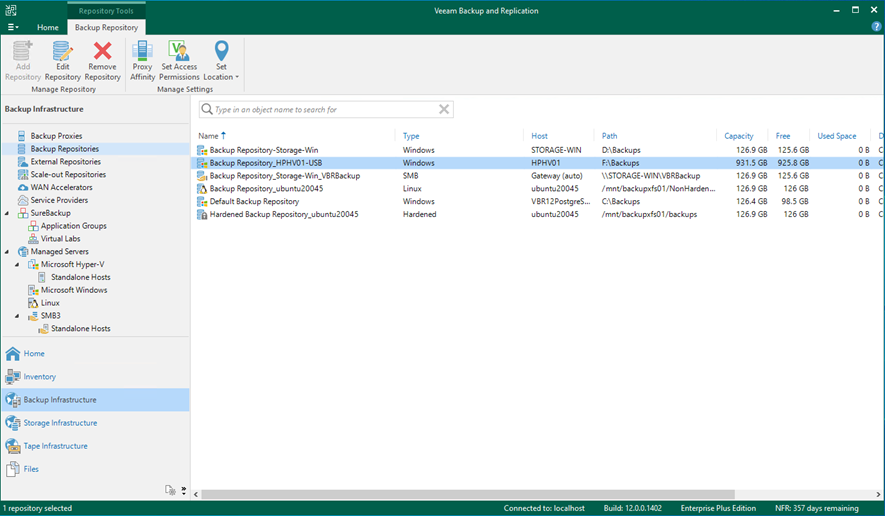The width and height of the screenshot is (885, 516).
Task: Open Application Groups under SureBackup
Action: (x=73, y=226)
